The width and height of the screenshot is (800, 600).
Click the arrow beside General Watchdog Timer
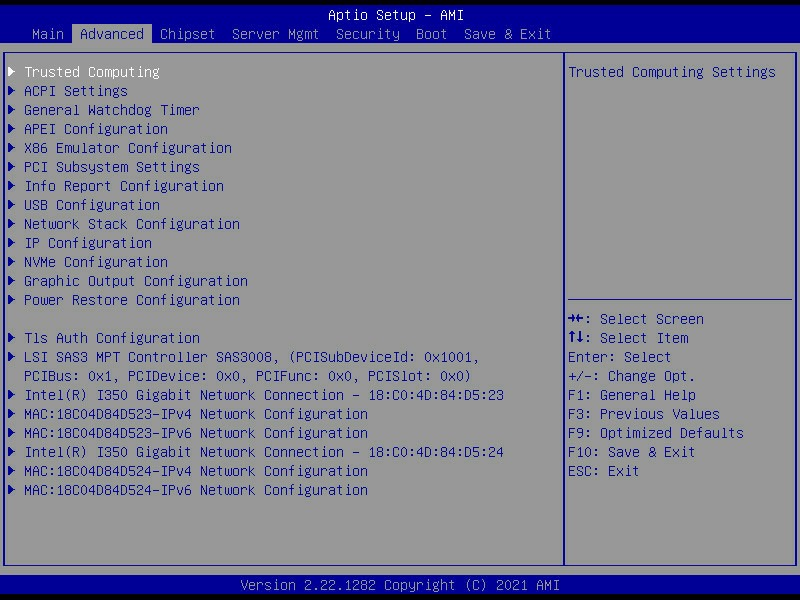(12, 110)
